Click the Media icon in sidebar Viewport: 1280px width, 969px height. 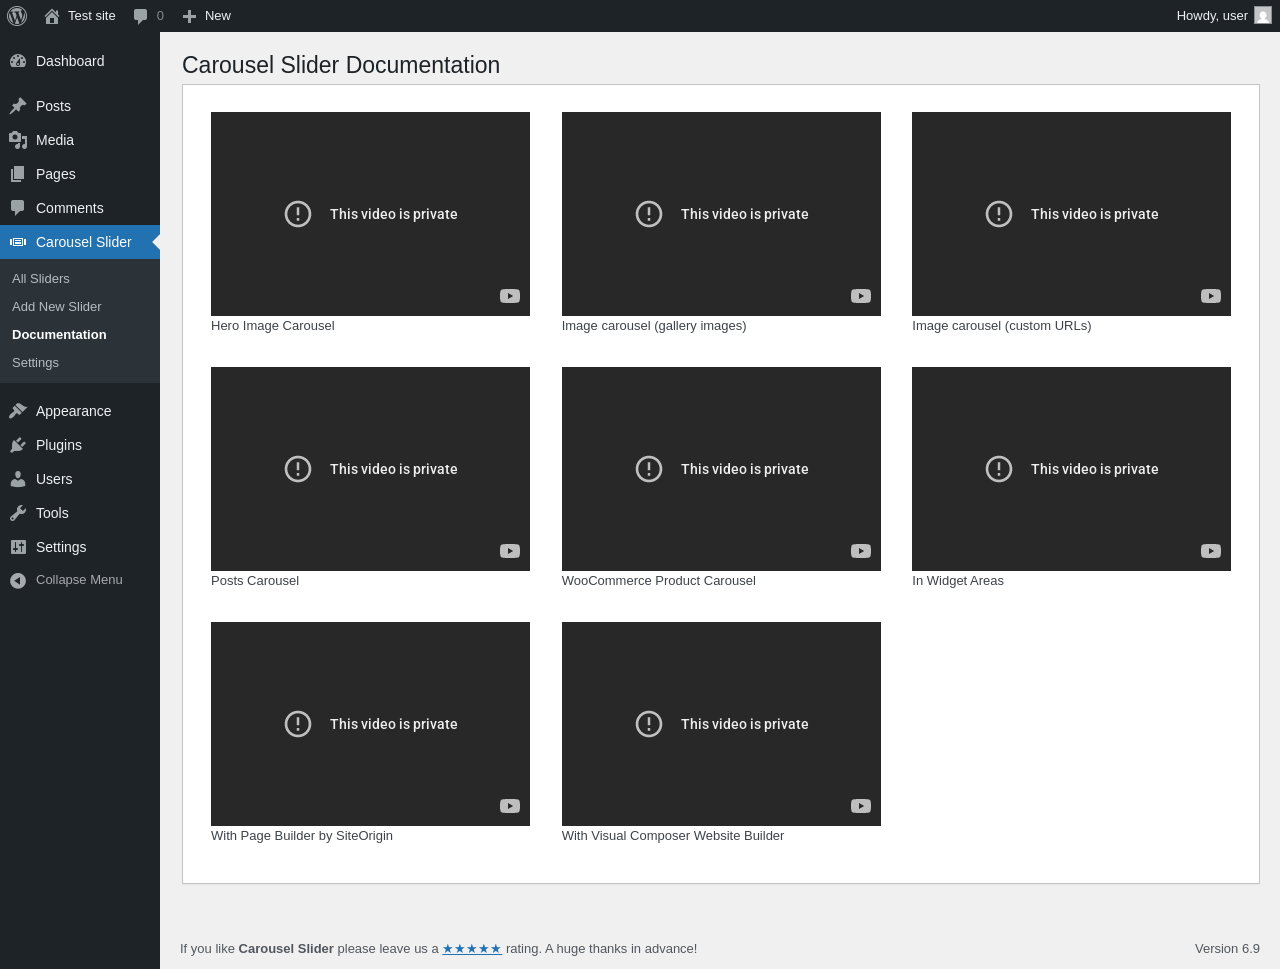tap(18, 140)
